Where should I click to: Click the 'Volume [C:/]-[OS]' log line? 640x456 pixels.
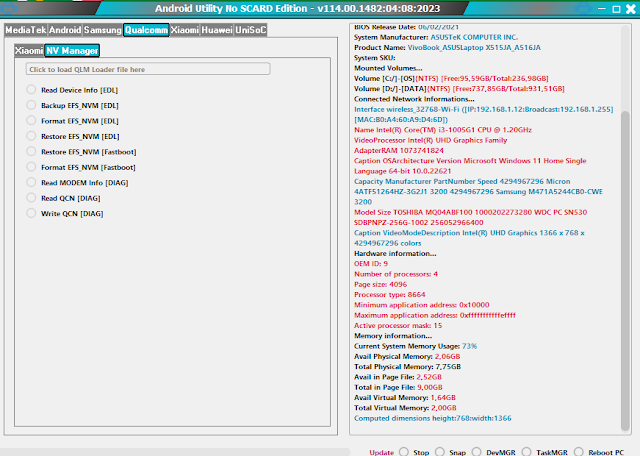[451, 78]
